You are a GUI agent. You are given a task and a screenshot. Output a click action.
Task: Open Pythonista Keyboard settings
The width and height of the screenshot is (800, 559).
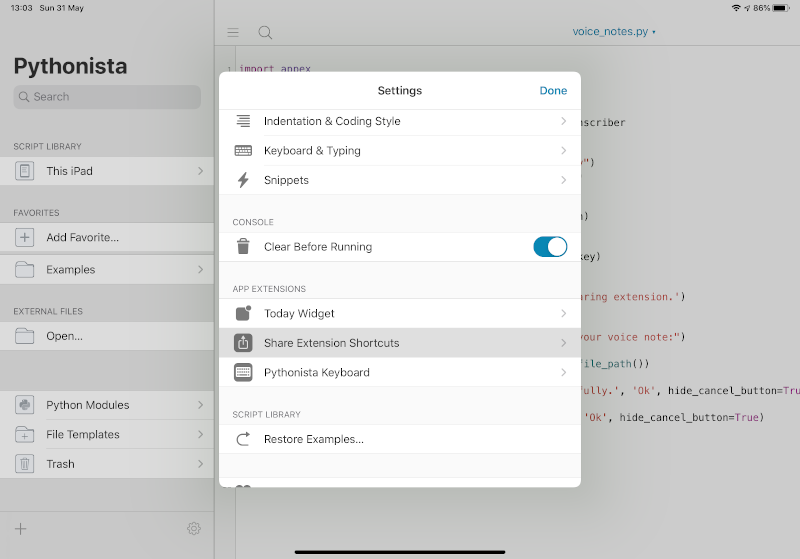pyautogui.click(x=399, y=372)
